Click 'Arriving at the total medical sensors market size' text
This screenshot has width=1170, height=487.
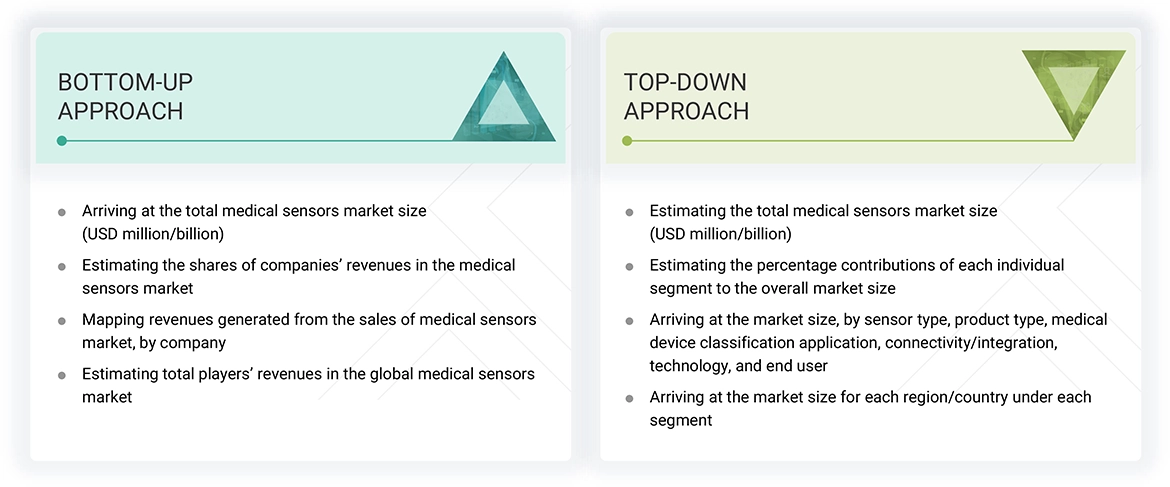tap(254, 211)
